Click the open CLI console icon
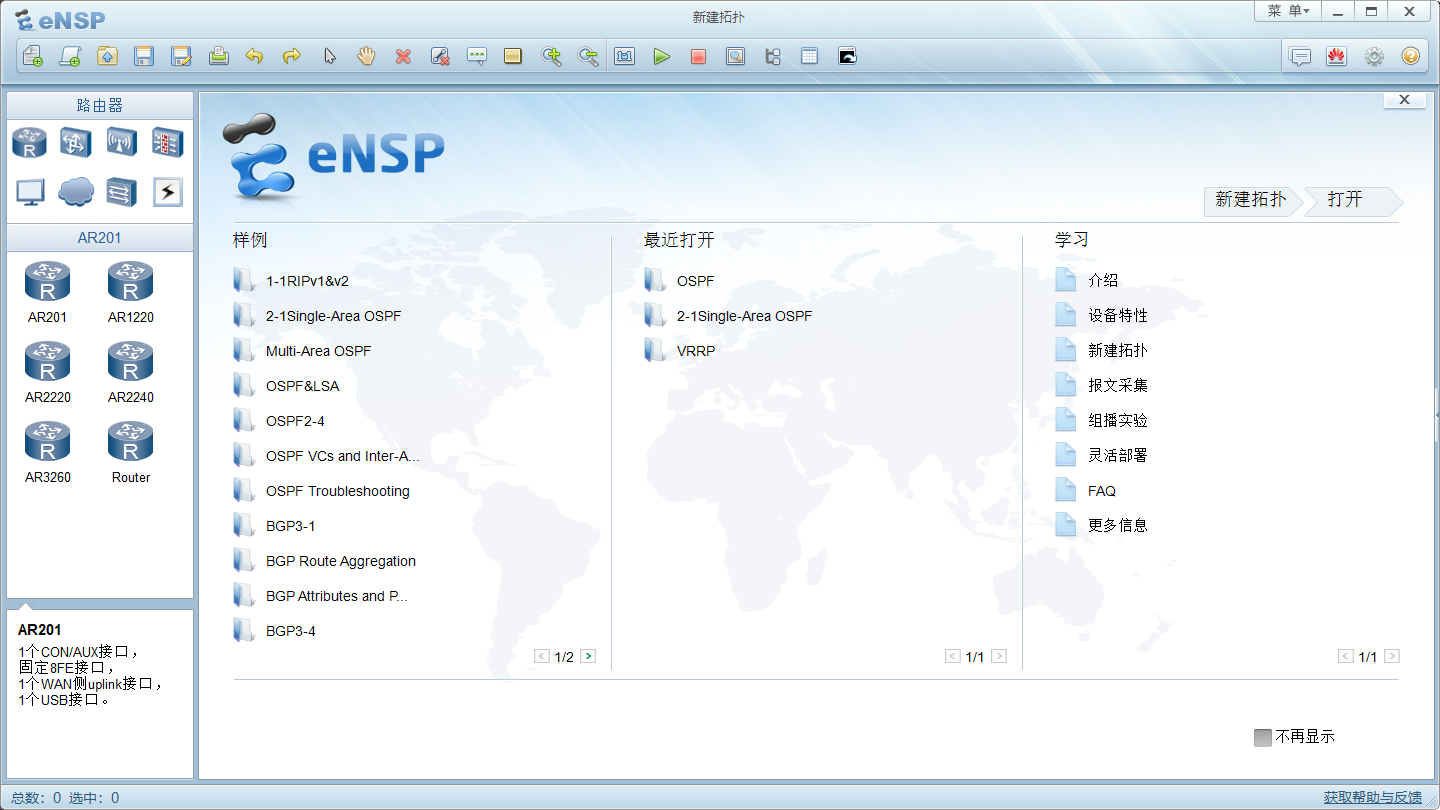1440x810 pixels. coord(847,56)
